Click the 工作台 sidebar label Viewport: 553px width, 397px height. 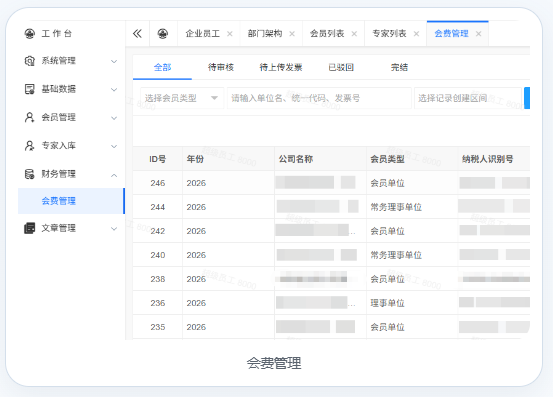click(56, 33)
